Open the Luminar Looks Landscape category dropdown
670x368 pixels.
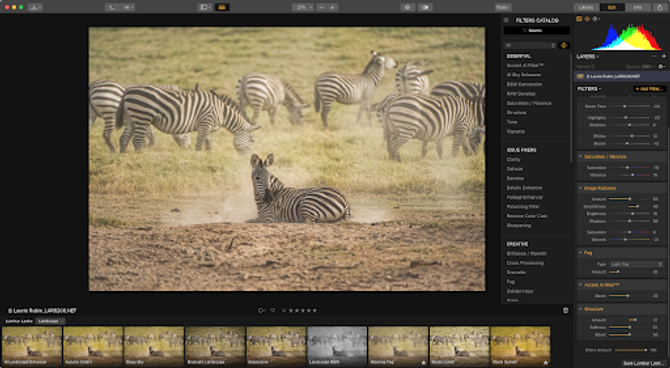pos(50,321)
